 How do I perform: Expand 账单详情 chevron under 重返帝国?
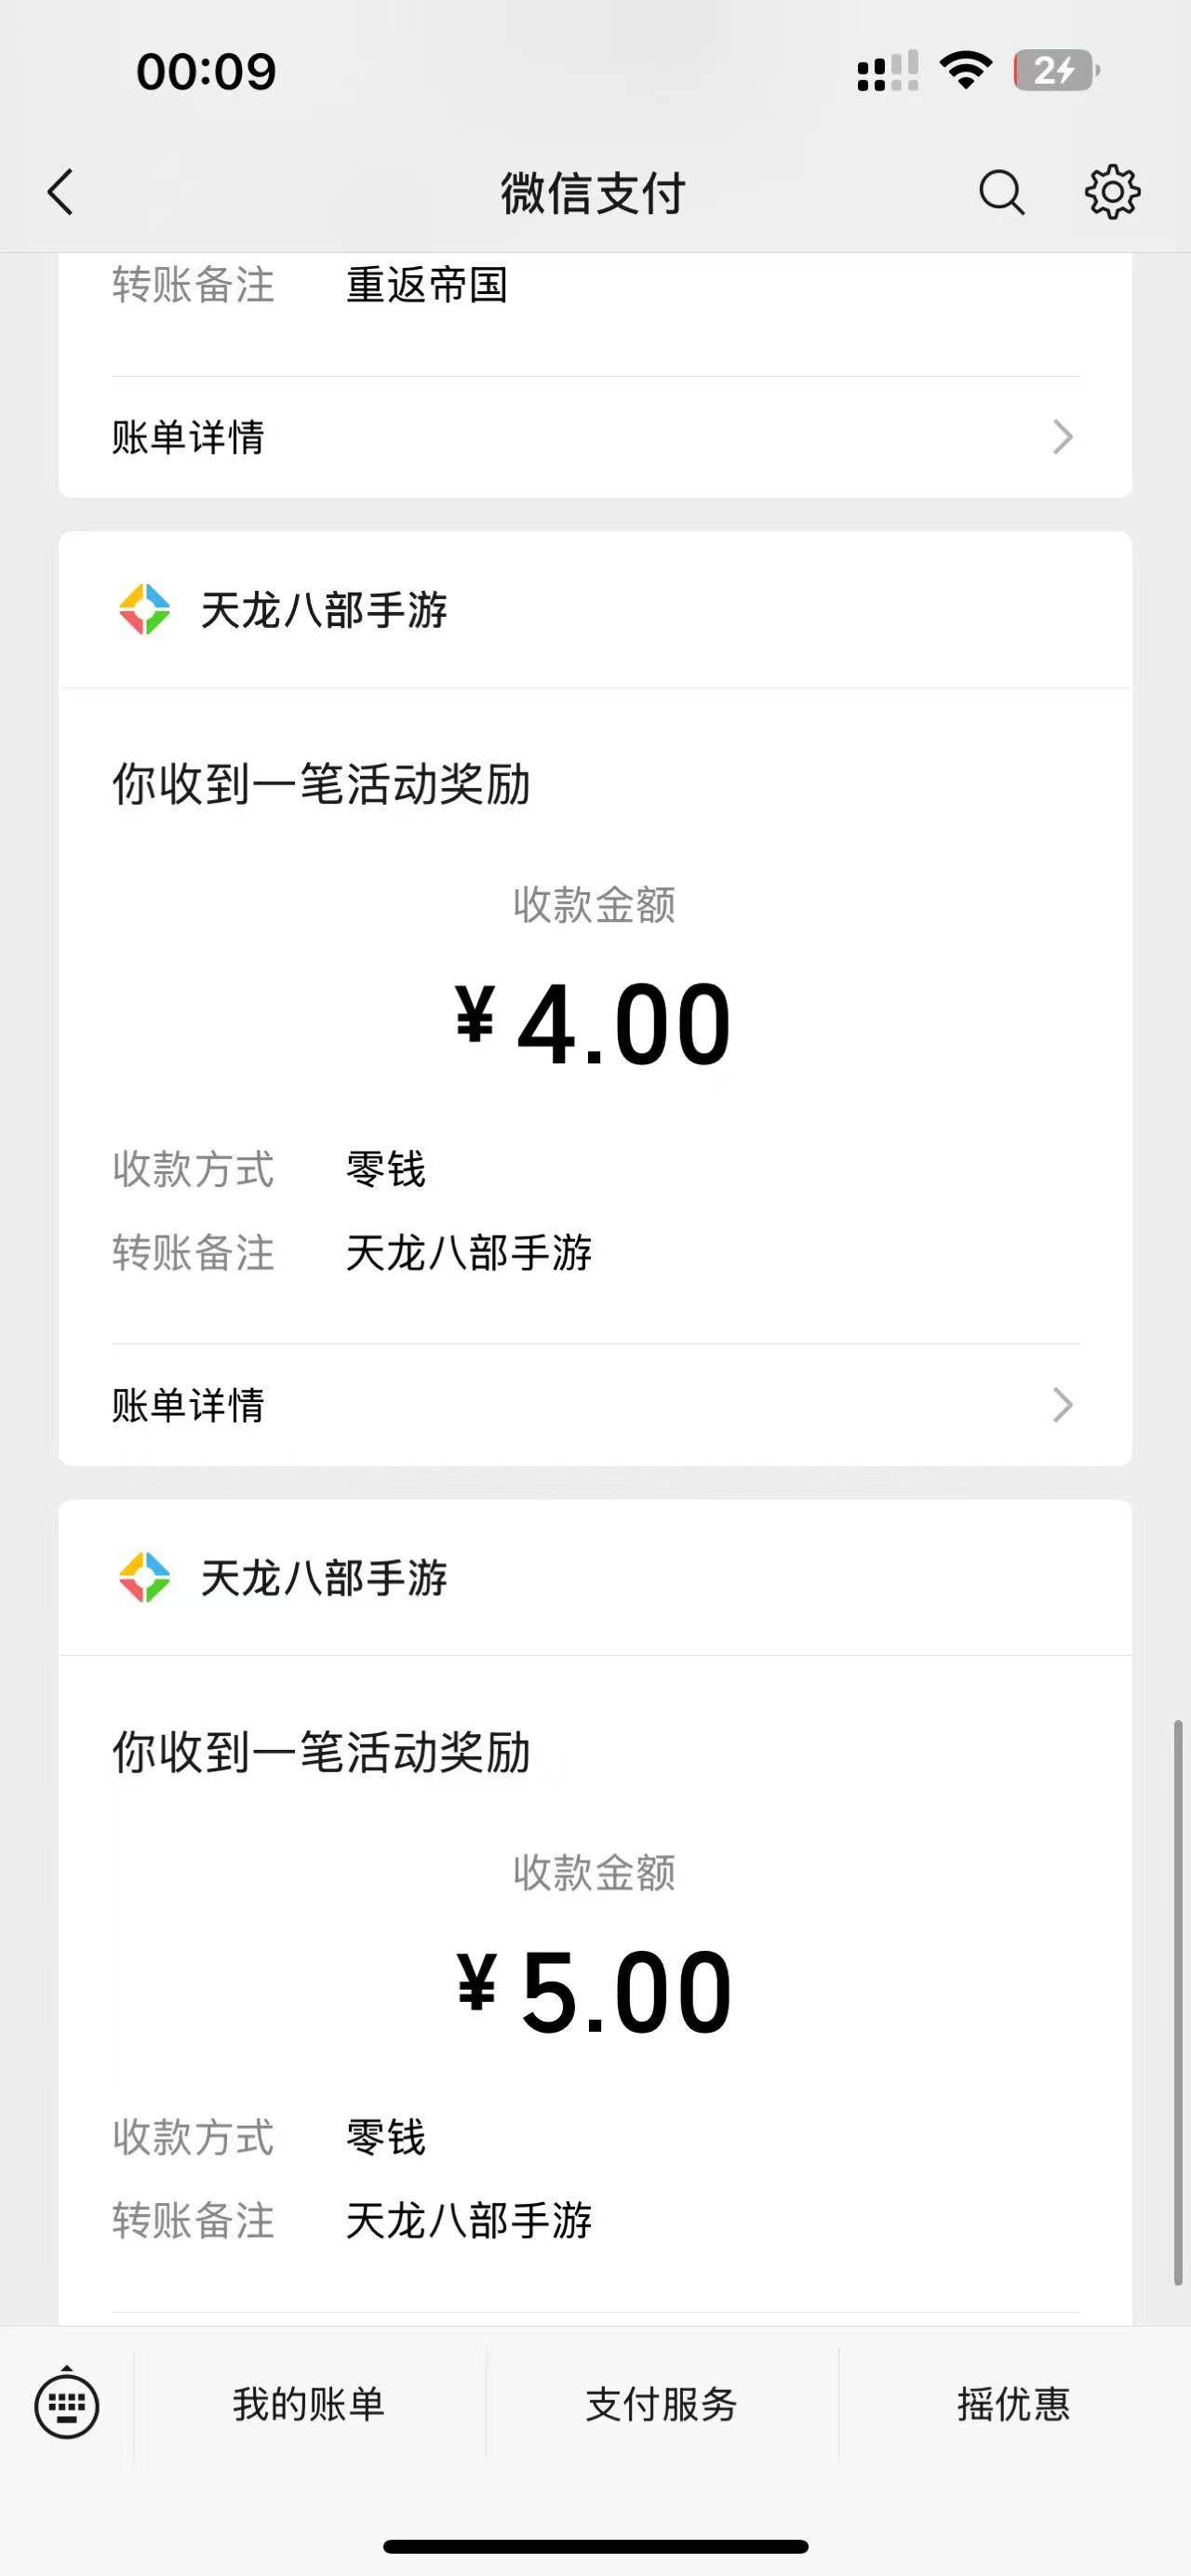1062,437
